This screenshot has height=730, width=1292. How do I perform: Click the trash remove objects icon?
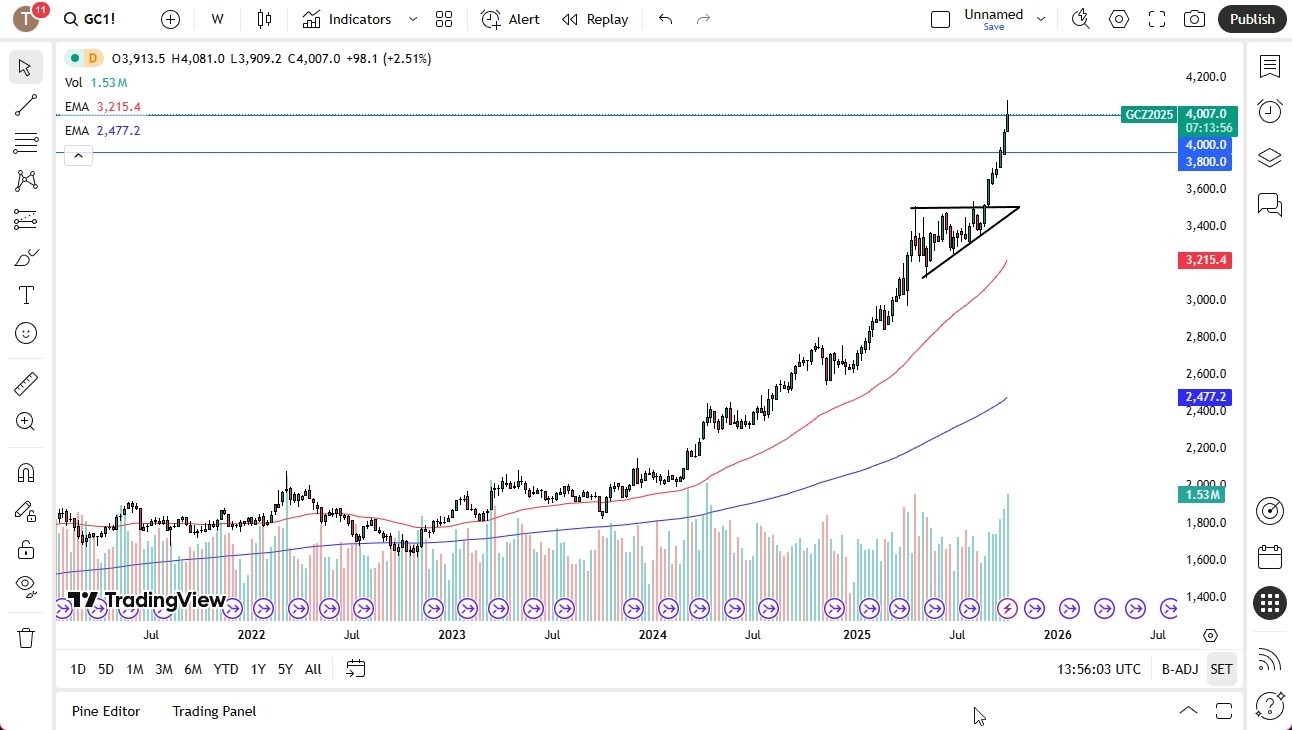click(26, 637)
